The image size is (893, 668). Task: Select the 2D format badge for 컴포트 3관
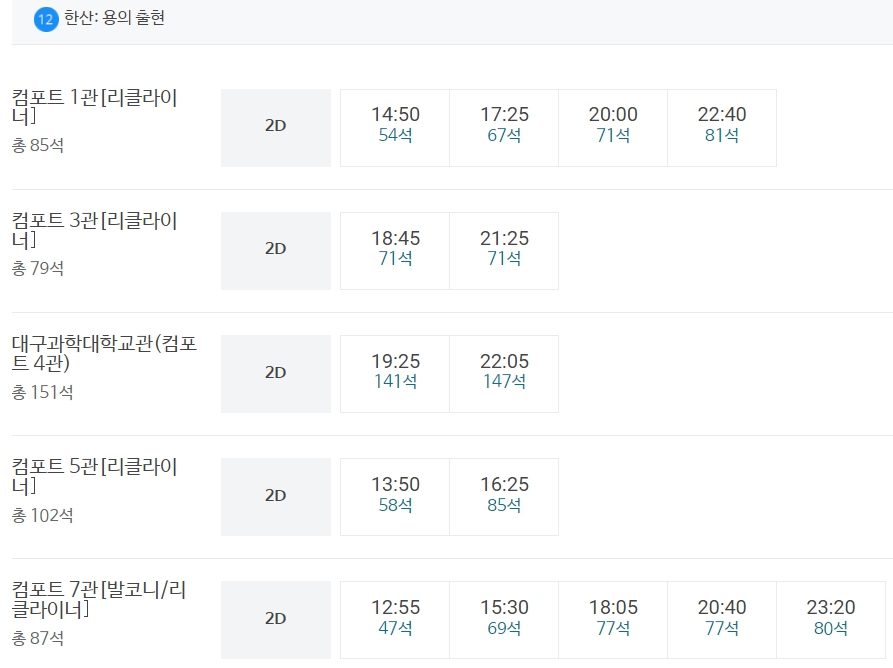[275, 250]
